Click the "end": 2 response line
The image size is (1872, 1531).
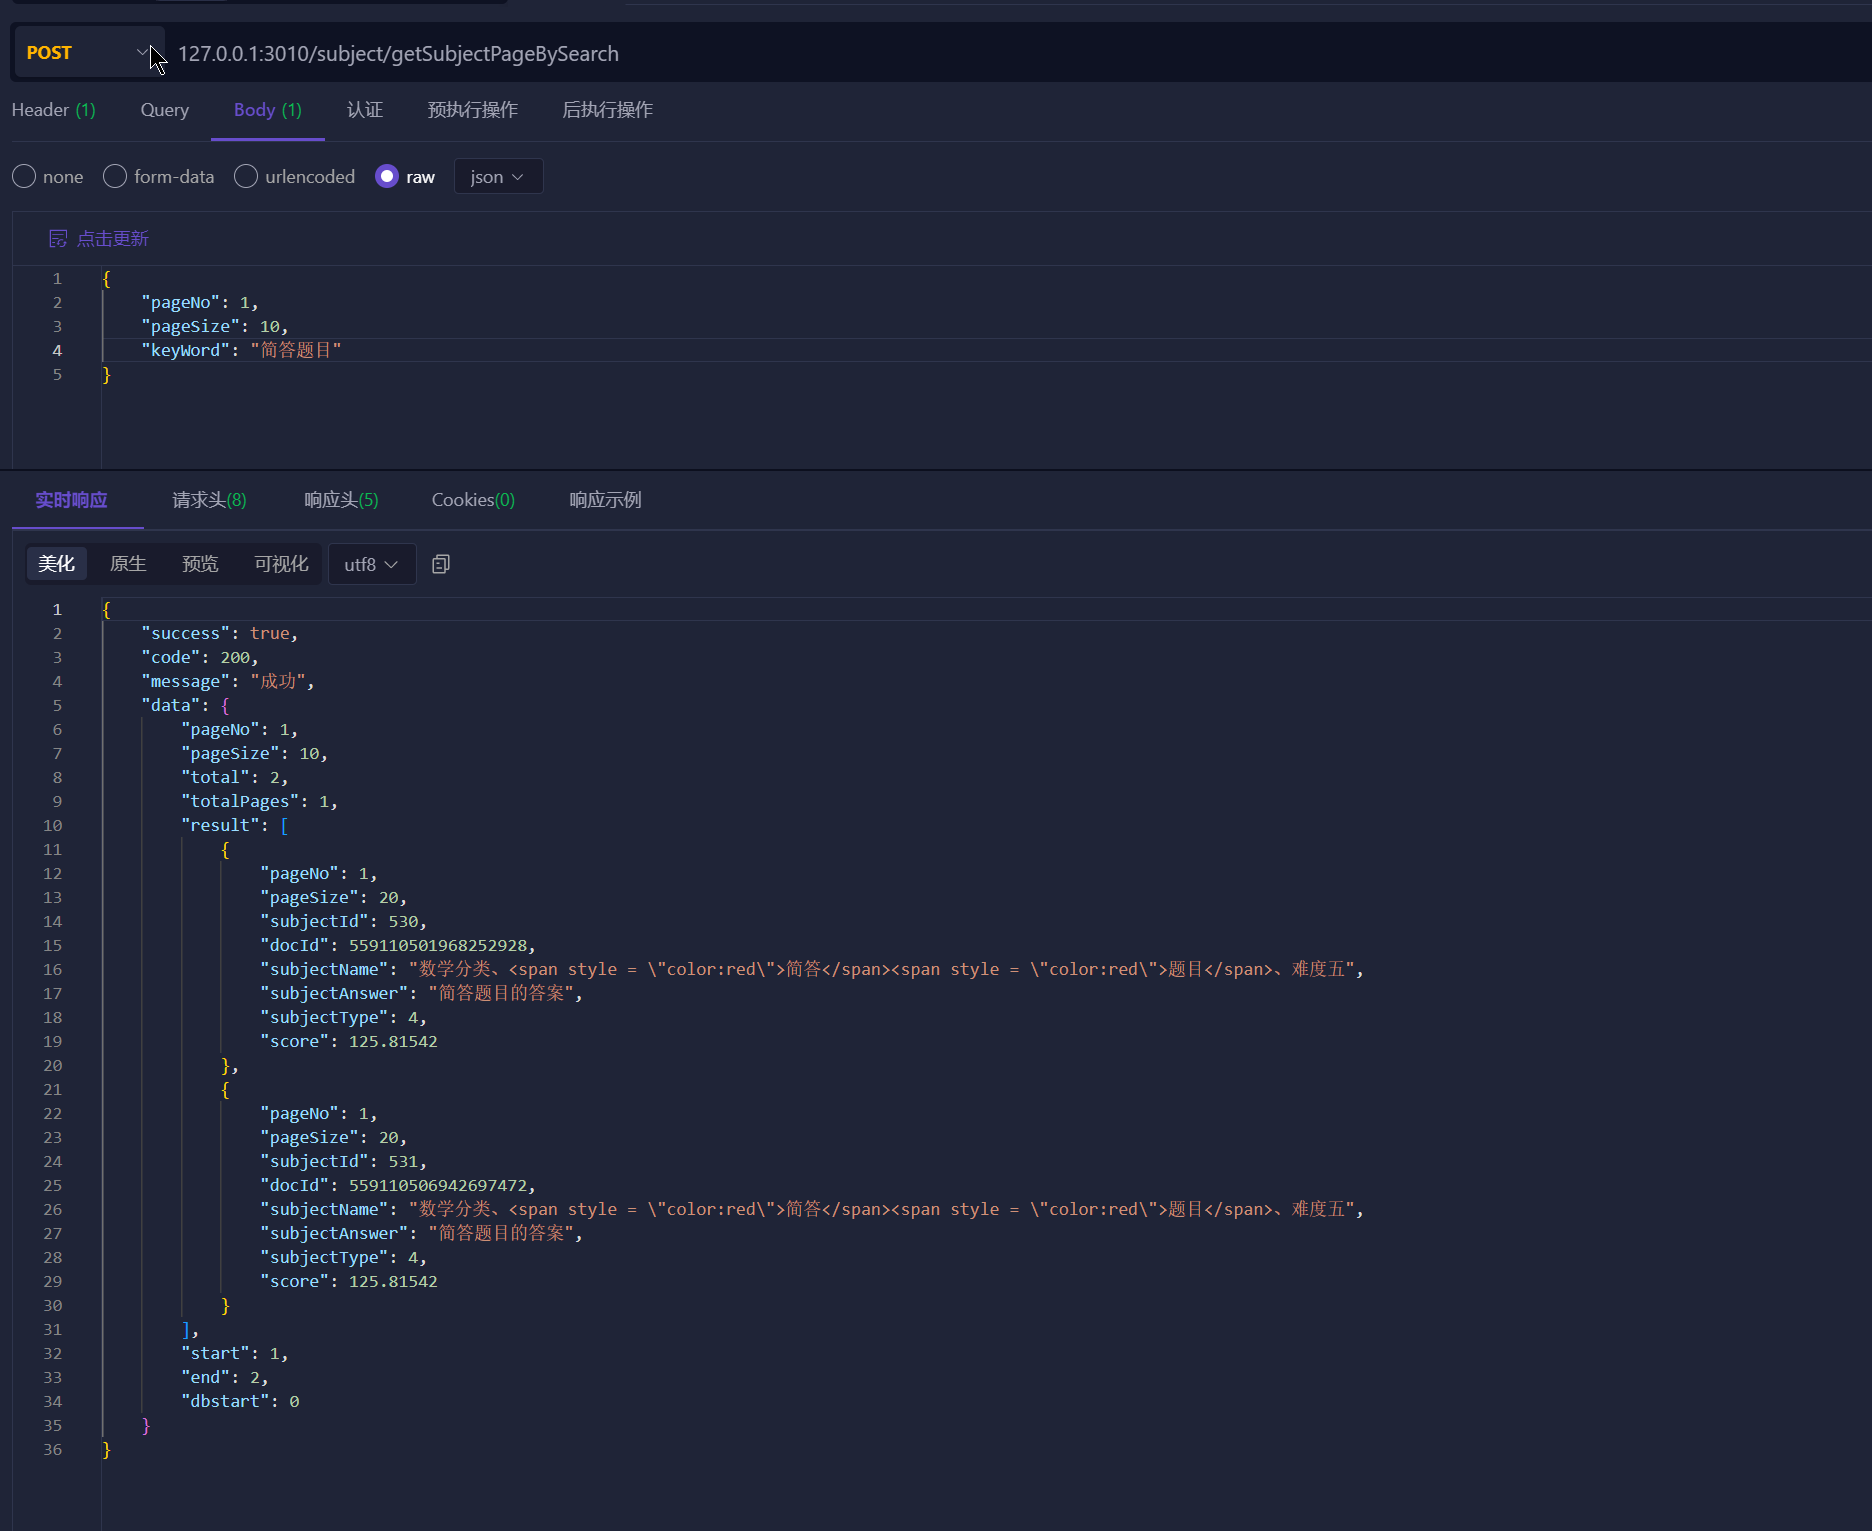pyautogui.click(x=225, y=1378)
